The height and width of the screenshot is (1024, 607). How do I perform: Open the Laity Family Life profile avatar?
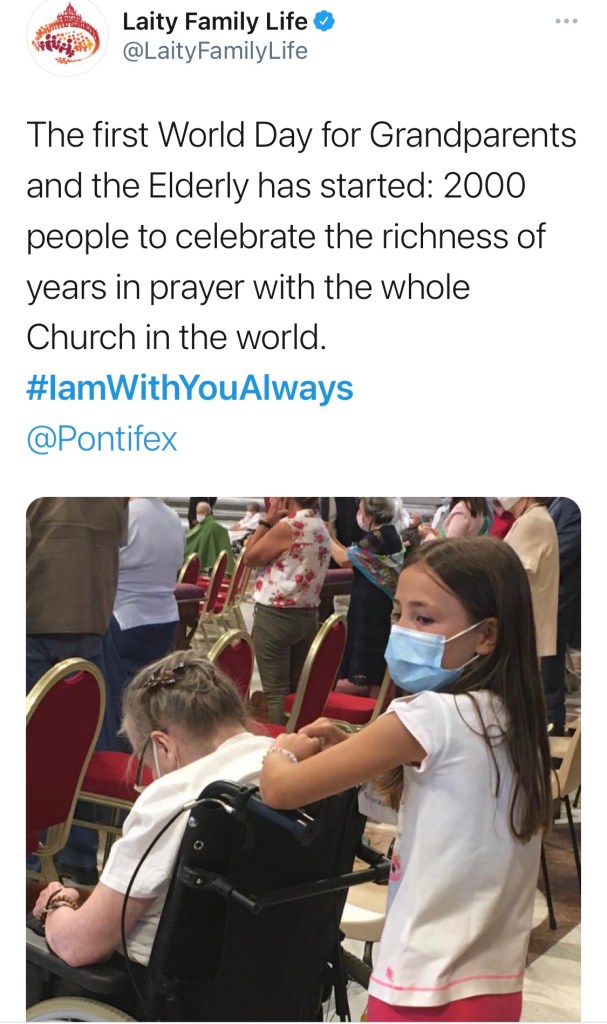click(66, 37)
